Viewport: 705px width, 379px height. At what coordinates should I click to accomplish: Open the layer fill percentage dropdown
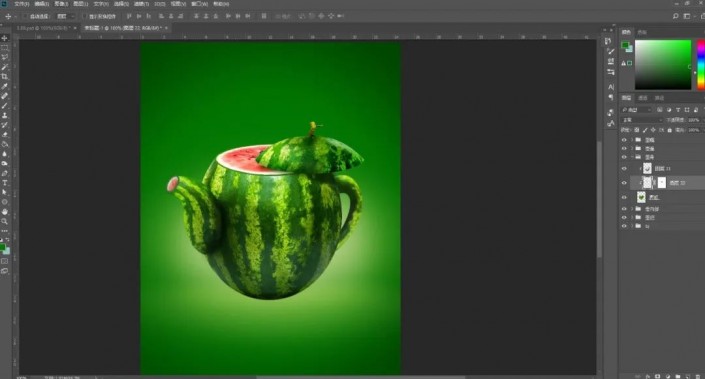(695, 130)
